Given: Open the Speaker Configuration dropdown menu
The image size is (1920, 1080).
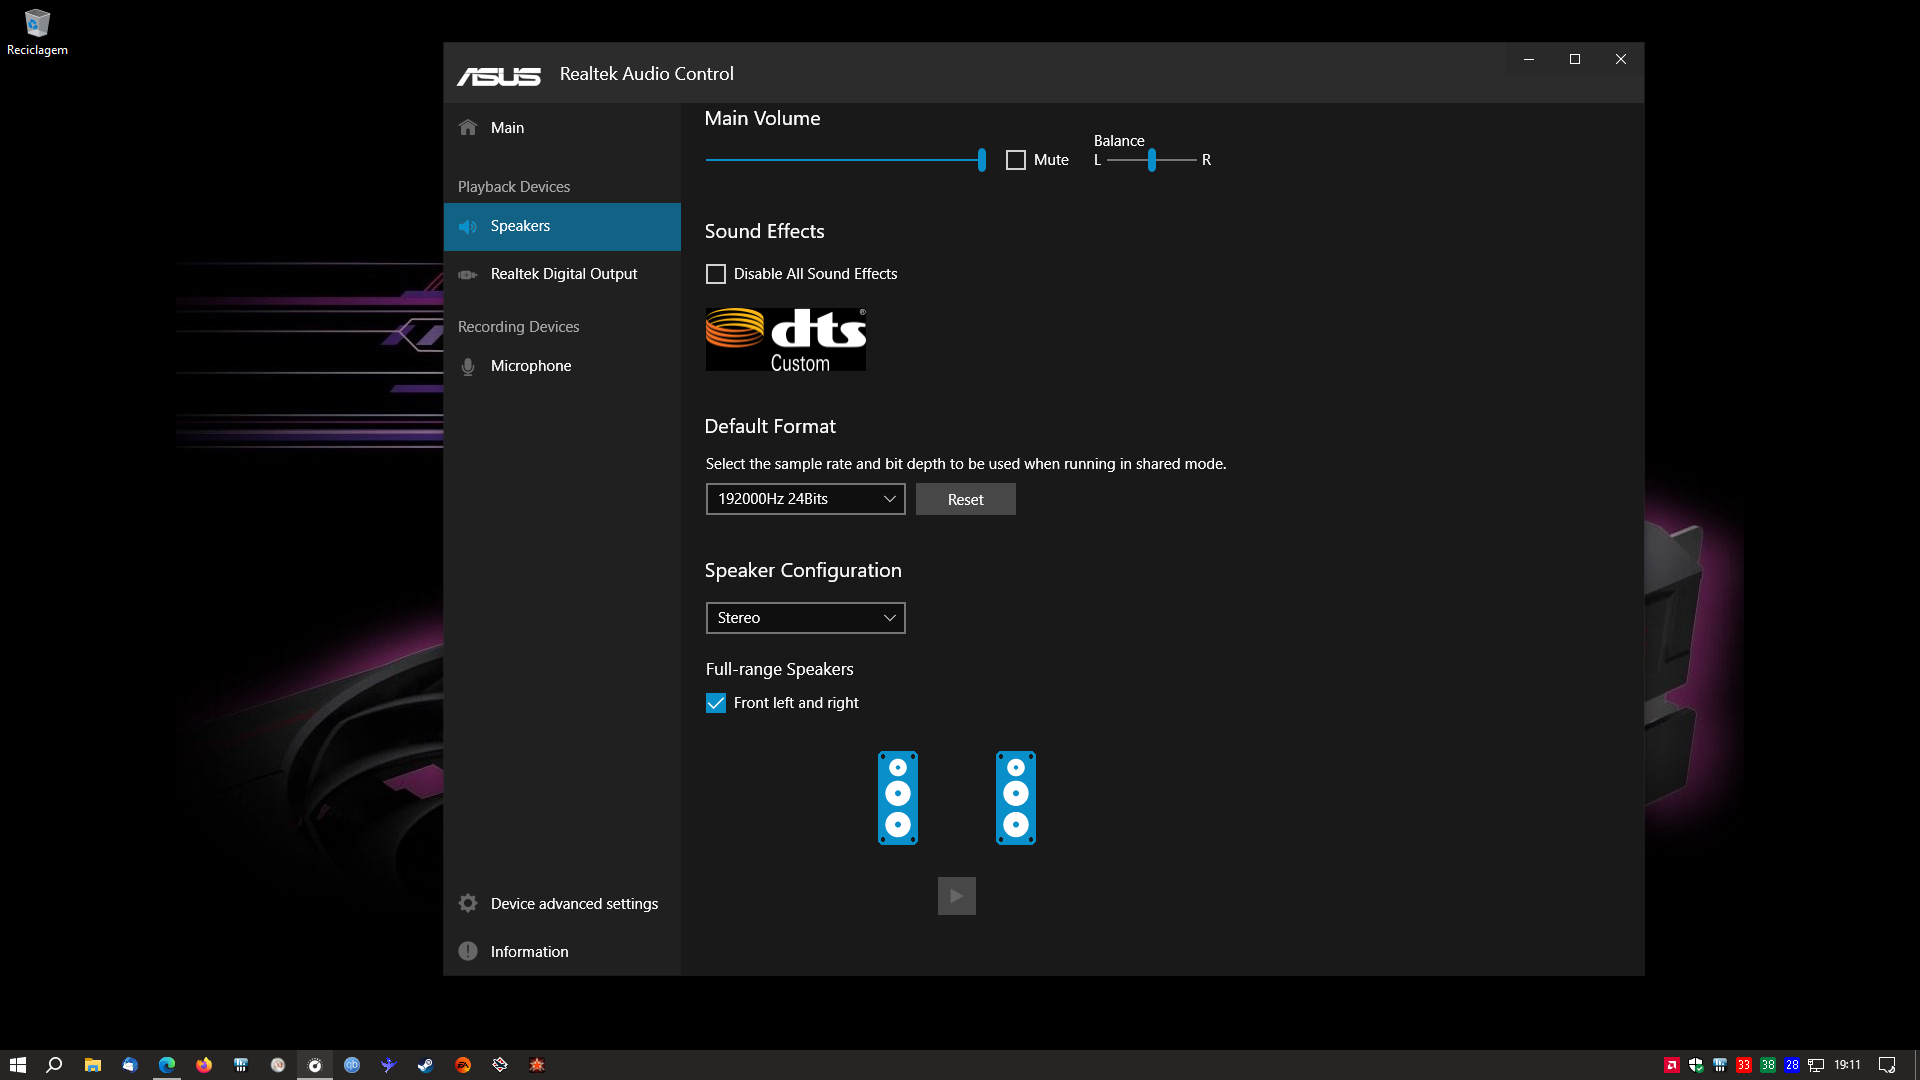Looking at the screenshot, I should click(x=804, y=617).
